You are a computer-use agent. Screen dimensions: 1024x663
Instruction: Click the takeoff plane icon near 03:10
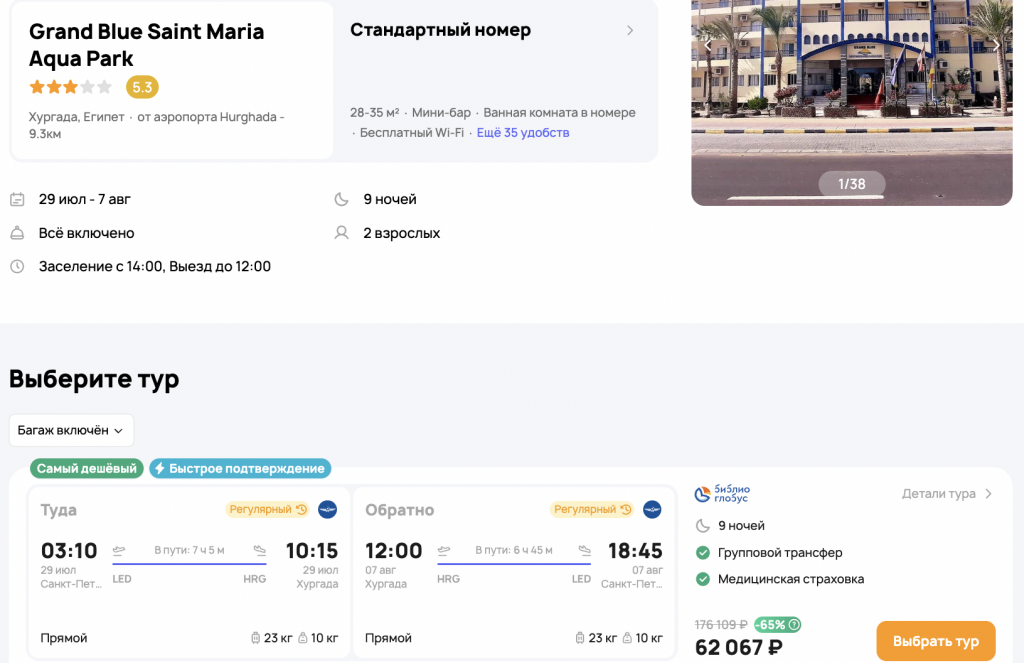coord(119,550)
